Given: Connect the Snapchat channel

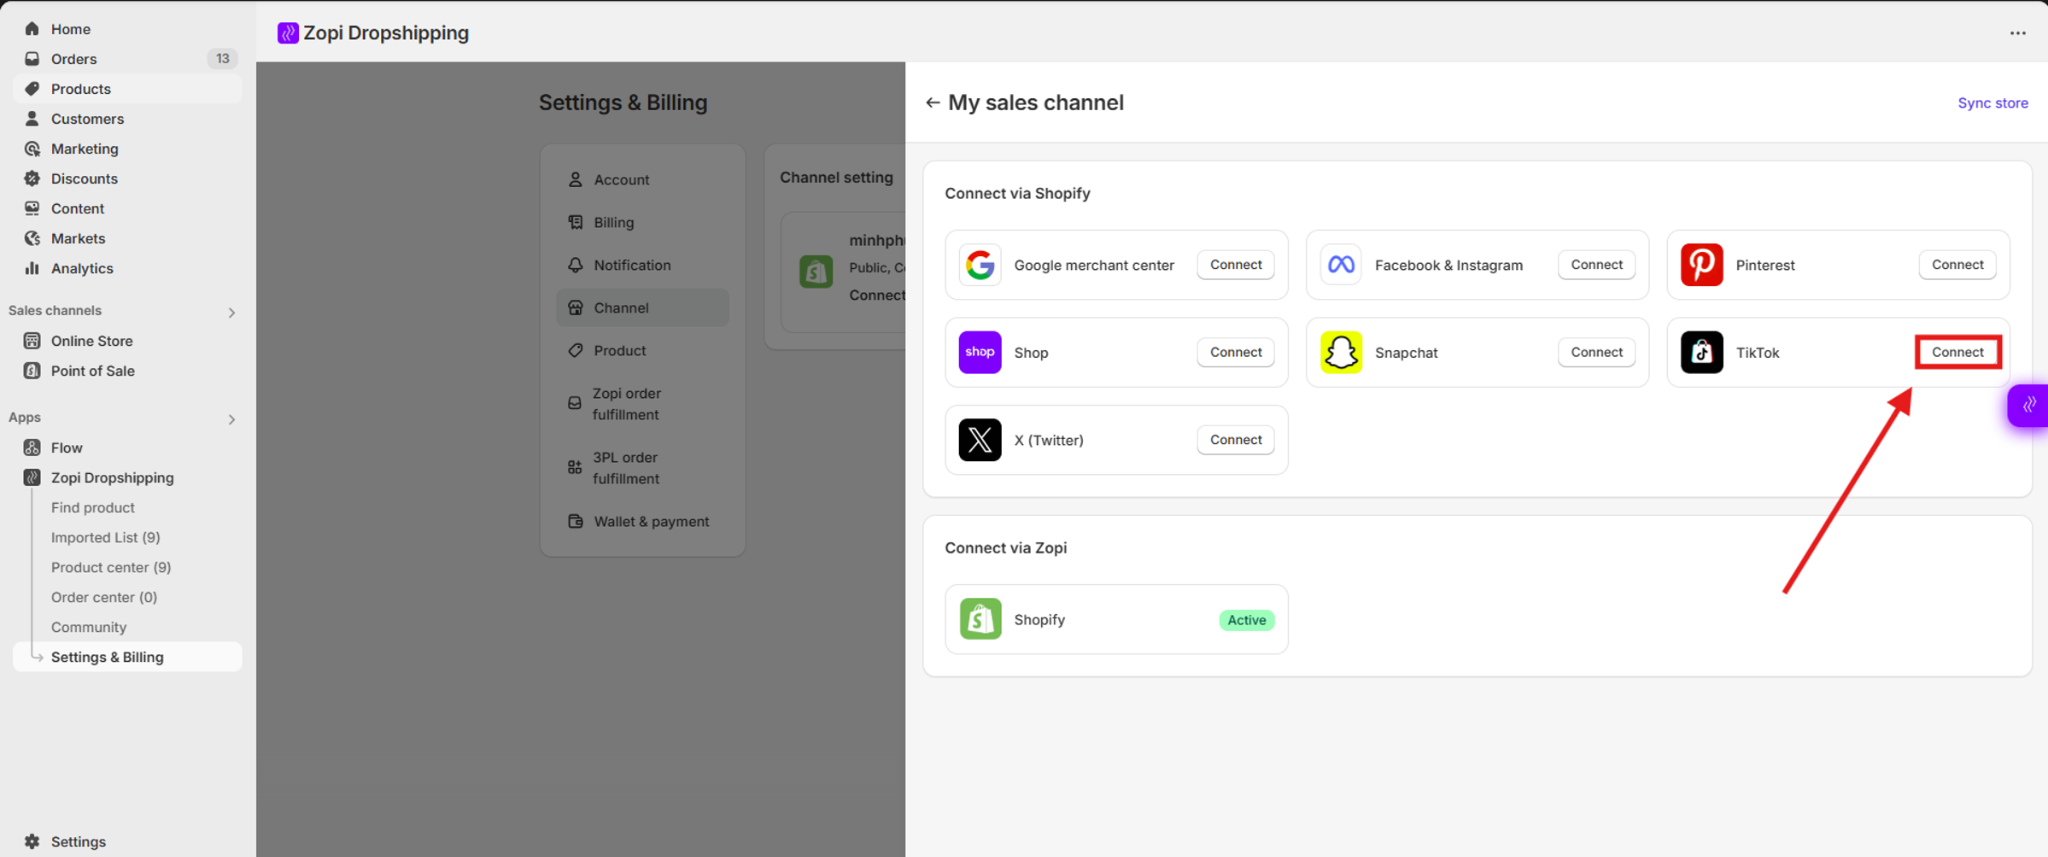Looking at the screenshot, I should (x=1597, y=352).
